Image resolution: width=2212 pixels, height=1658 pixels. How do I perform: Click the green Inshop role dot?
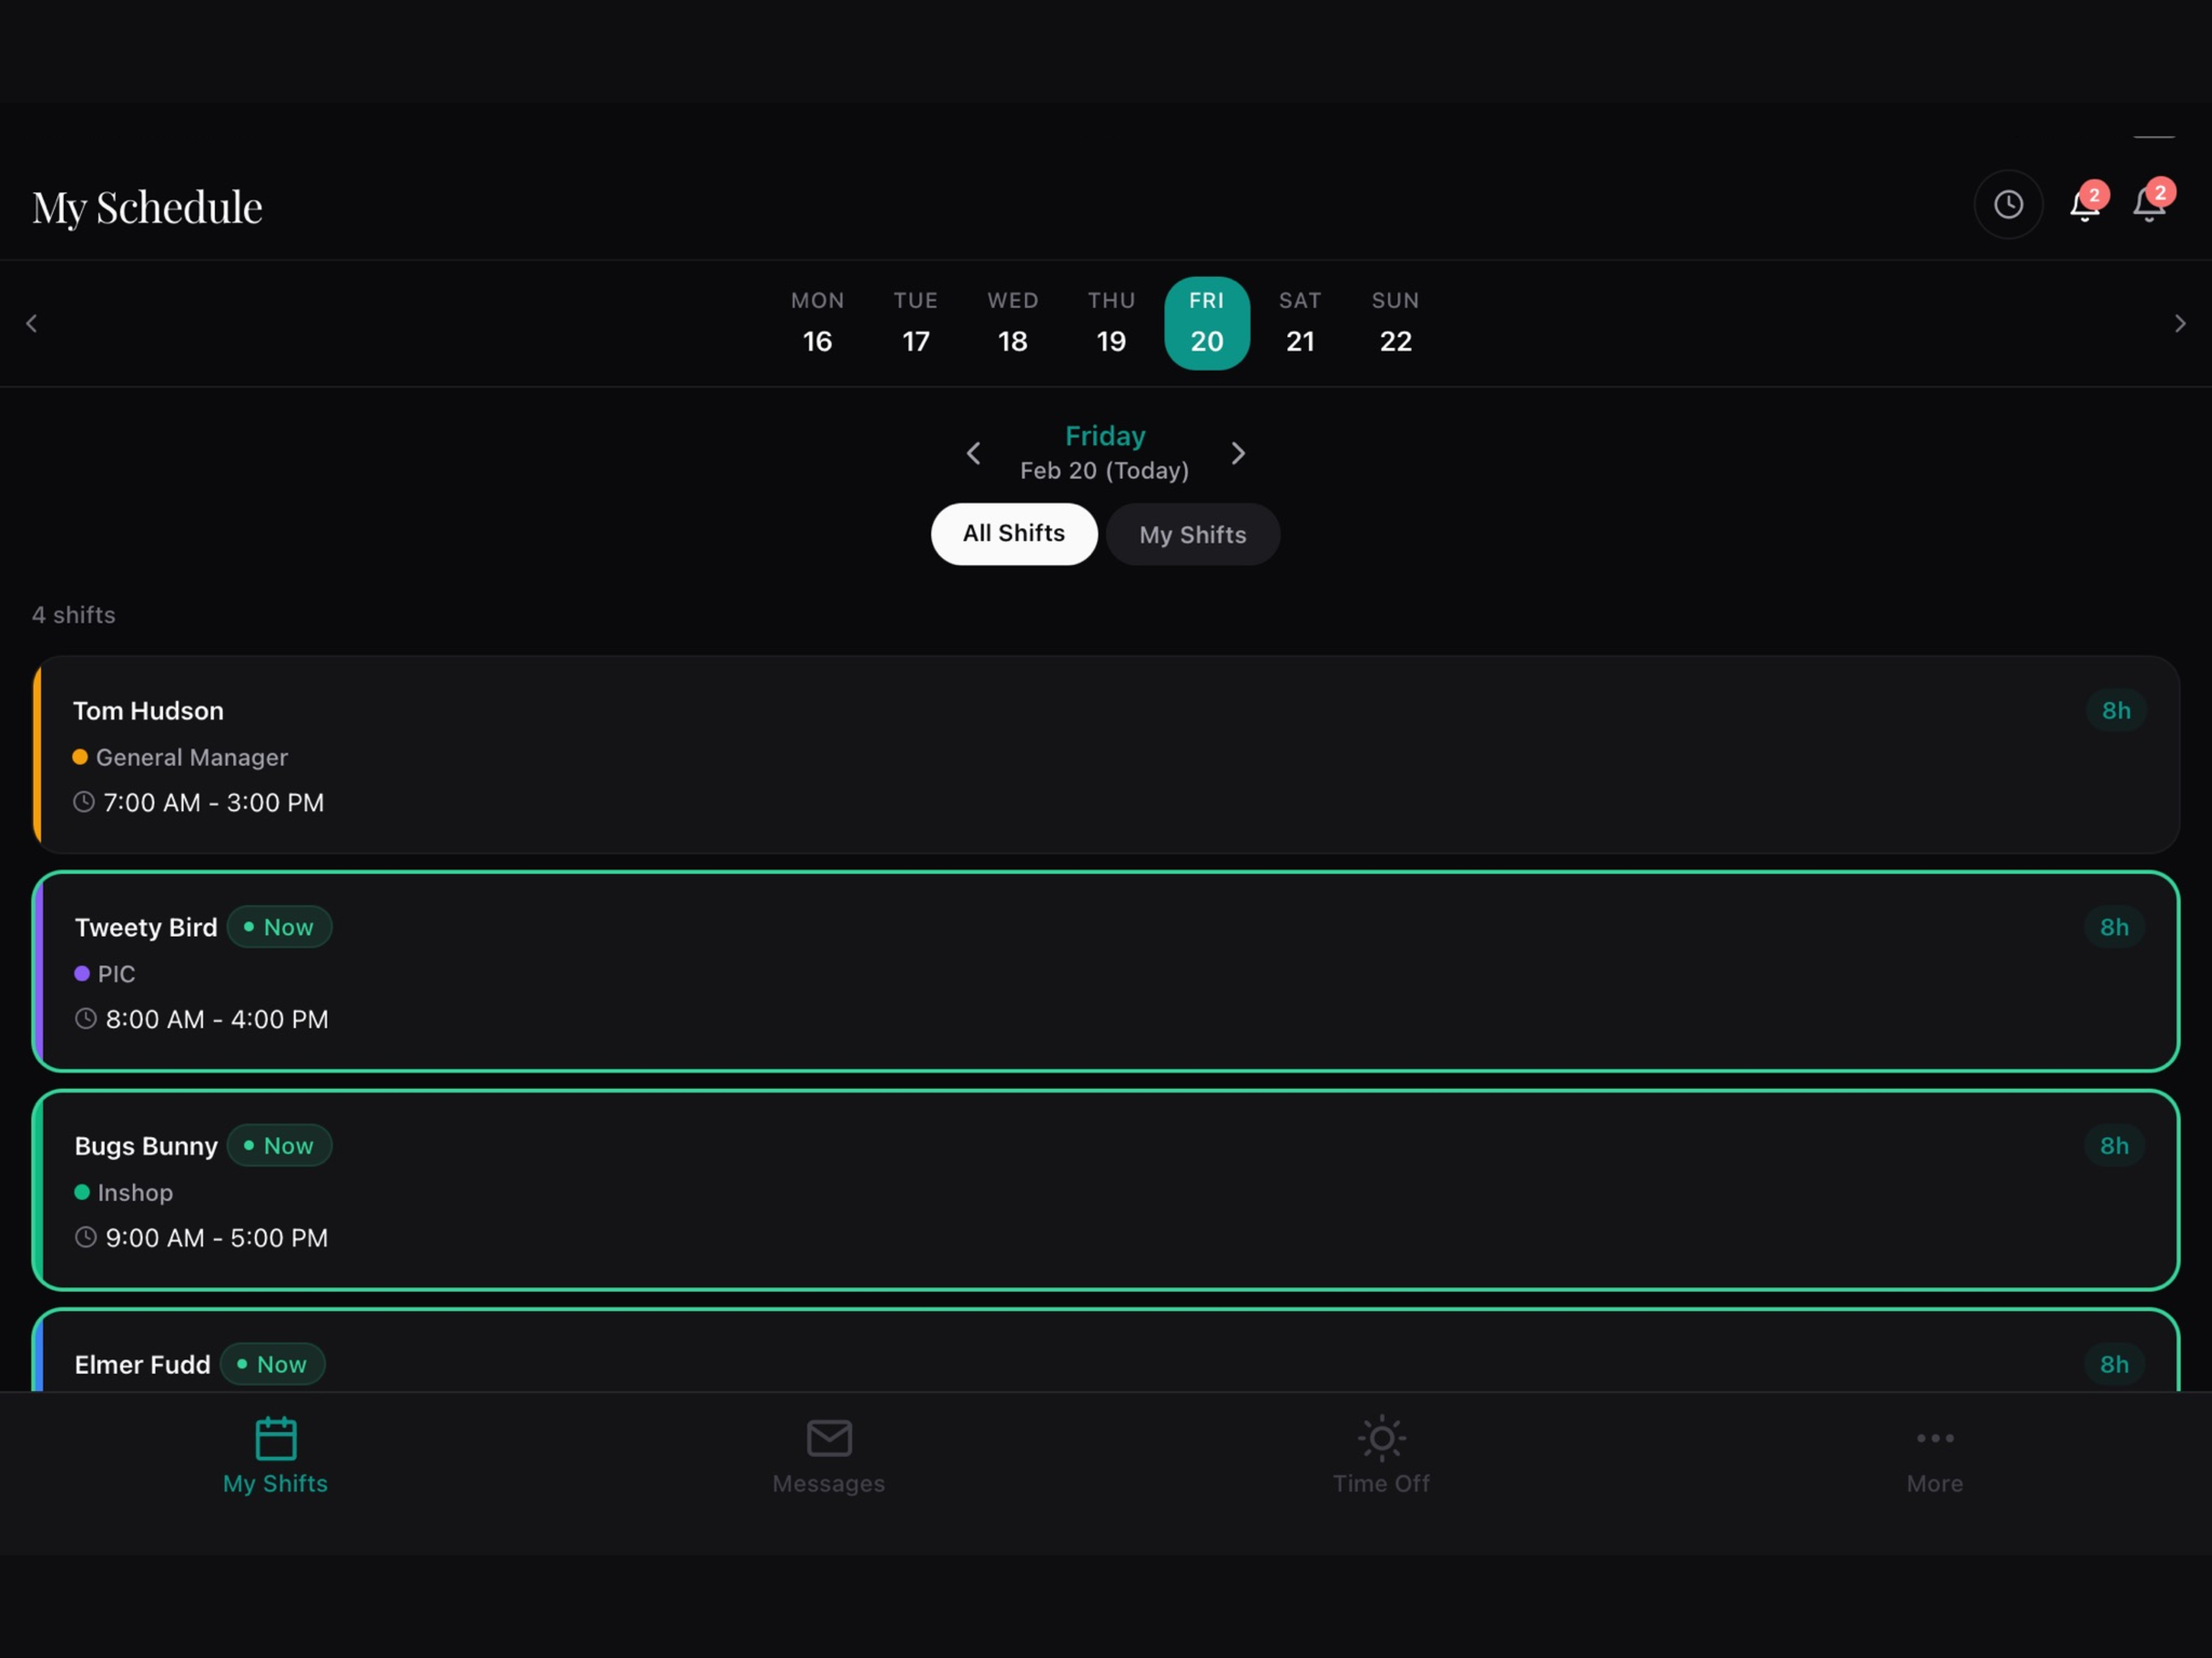[x=82, y=1192]
